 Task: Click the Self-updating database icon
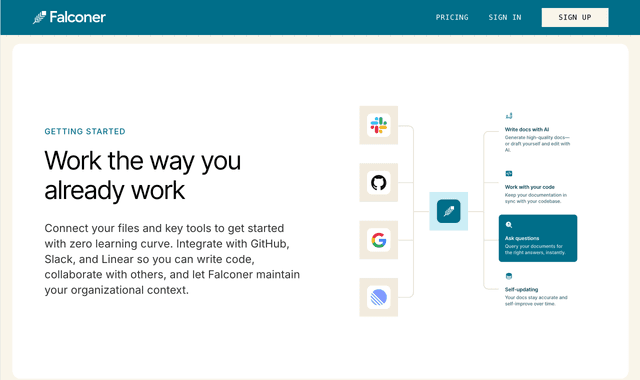click(509, 276)
